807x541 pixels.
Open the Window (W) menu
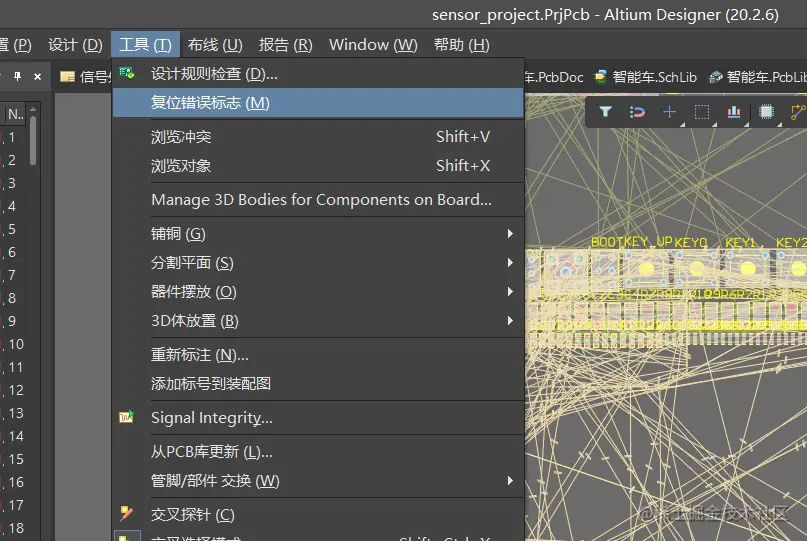[x=373, y=45]
